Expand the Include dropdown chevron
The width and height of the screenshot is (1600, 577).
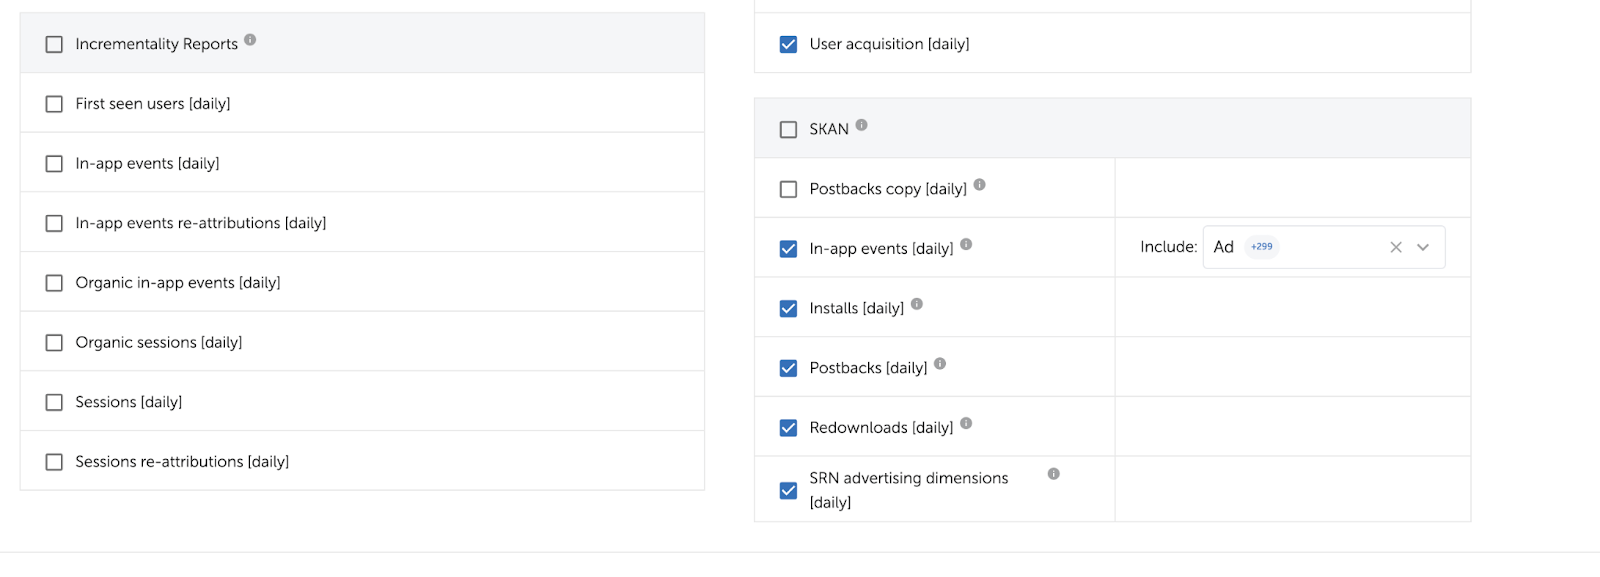pyautogui.click(x=1423, y=247)
